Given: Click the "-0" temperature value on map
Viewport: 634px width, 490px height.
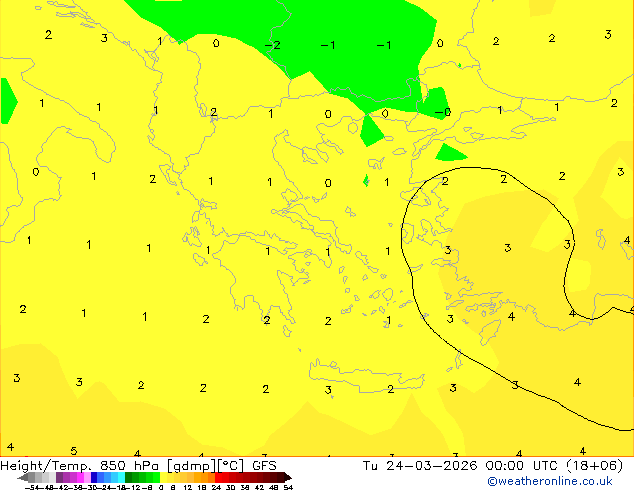Looking at the screenshot, I should pyautogui.click(x=443, y=112).
